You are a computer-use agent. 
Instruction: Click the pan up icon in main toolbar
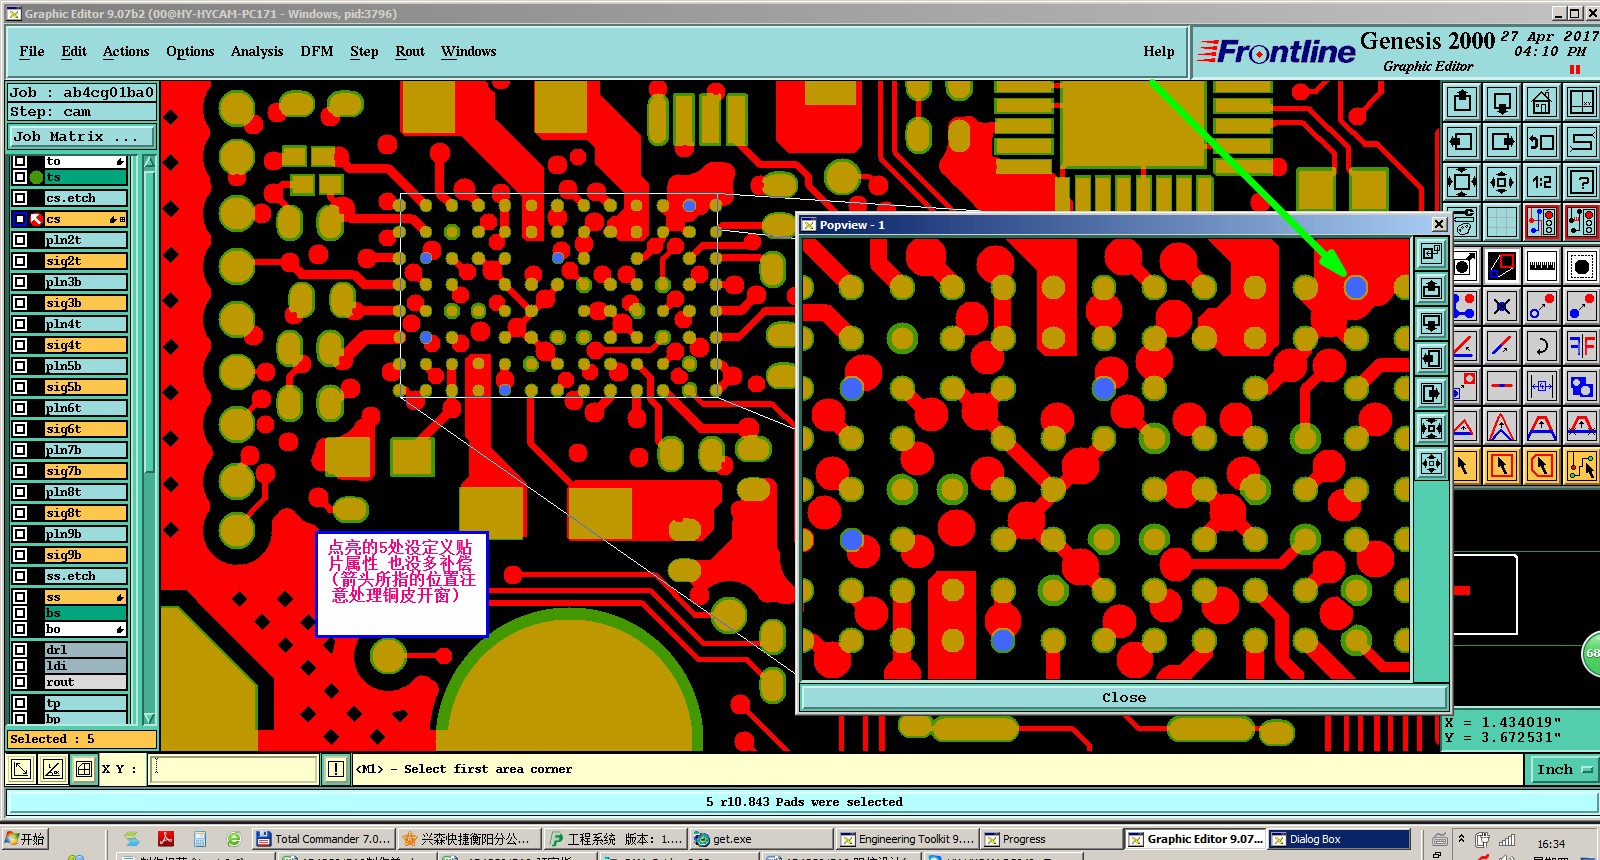pos(1462,101)
